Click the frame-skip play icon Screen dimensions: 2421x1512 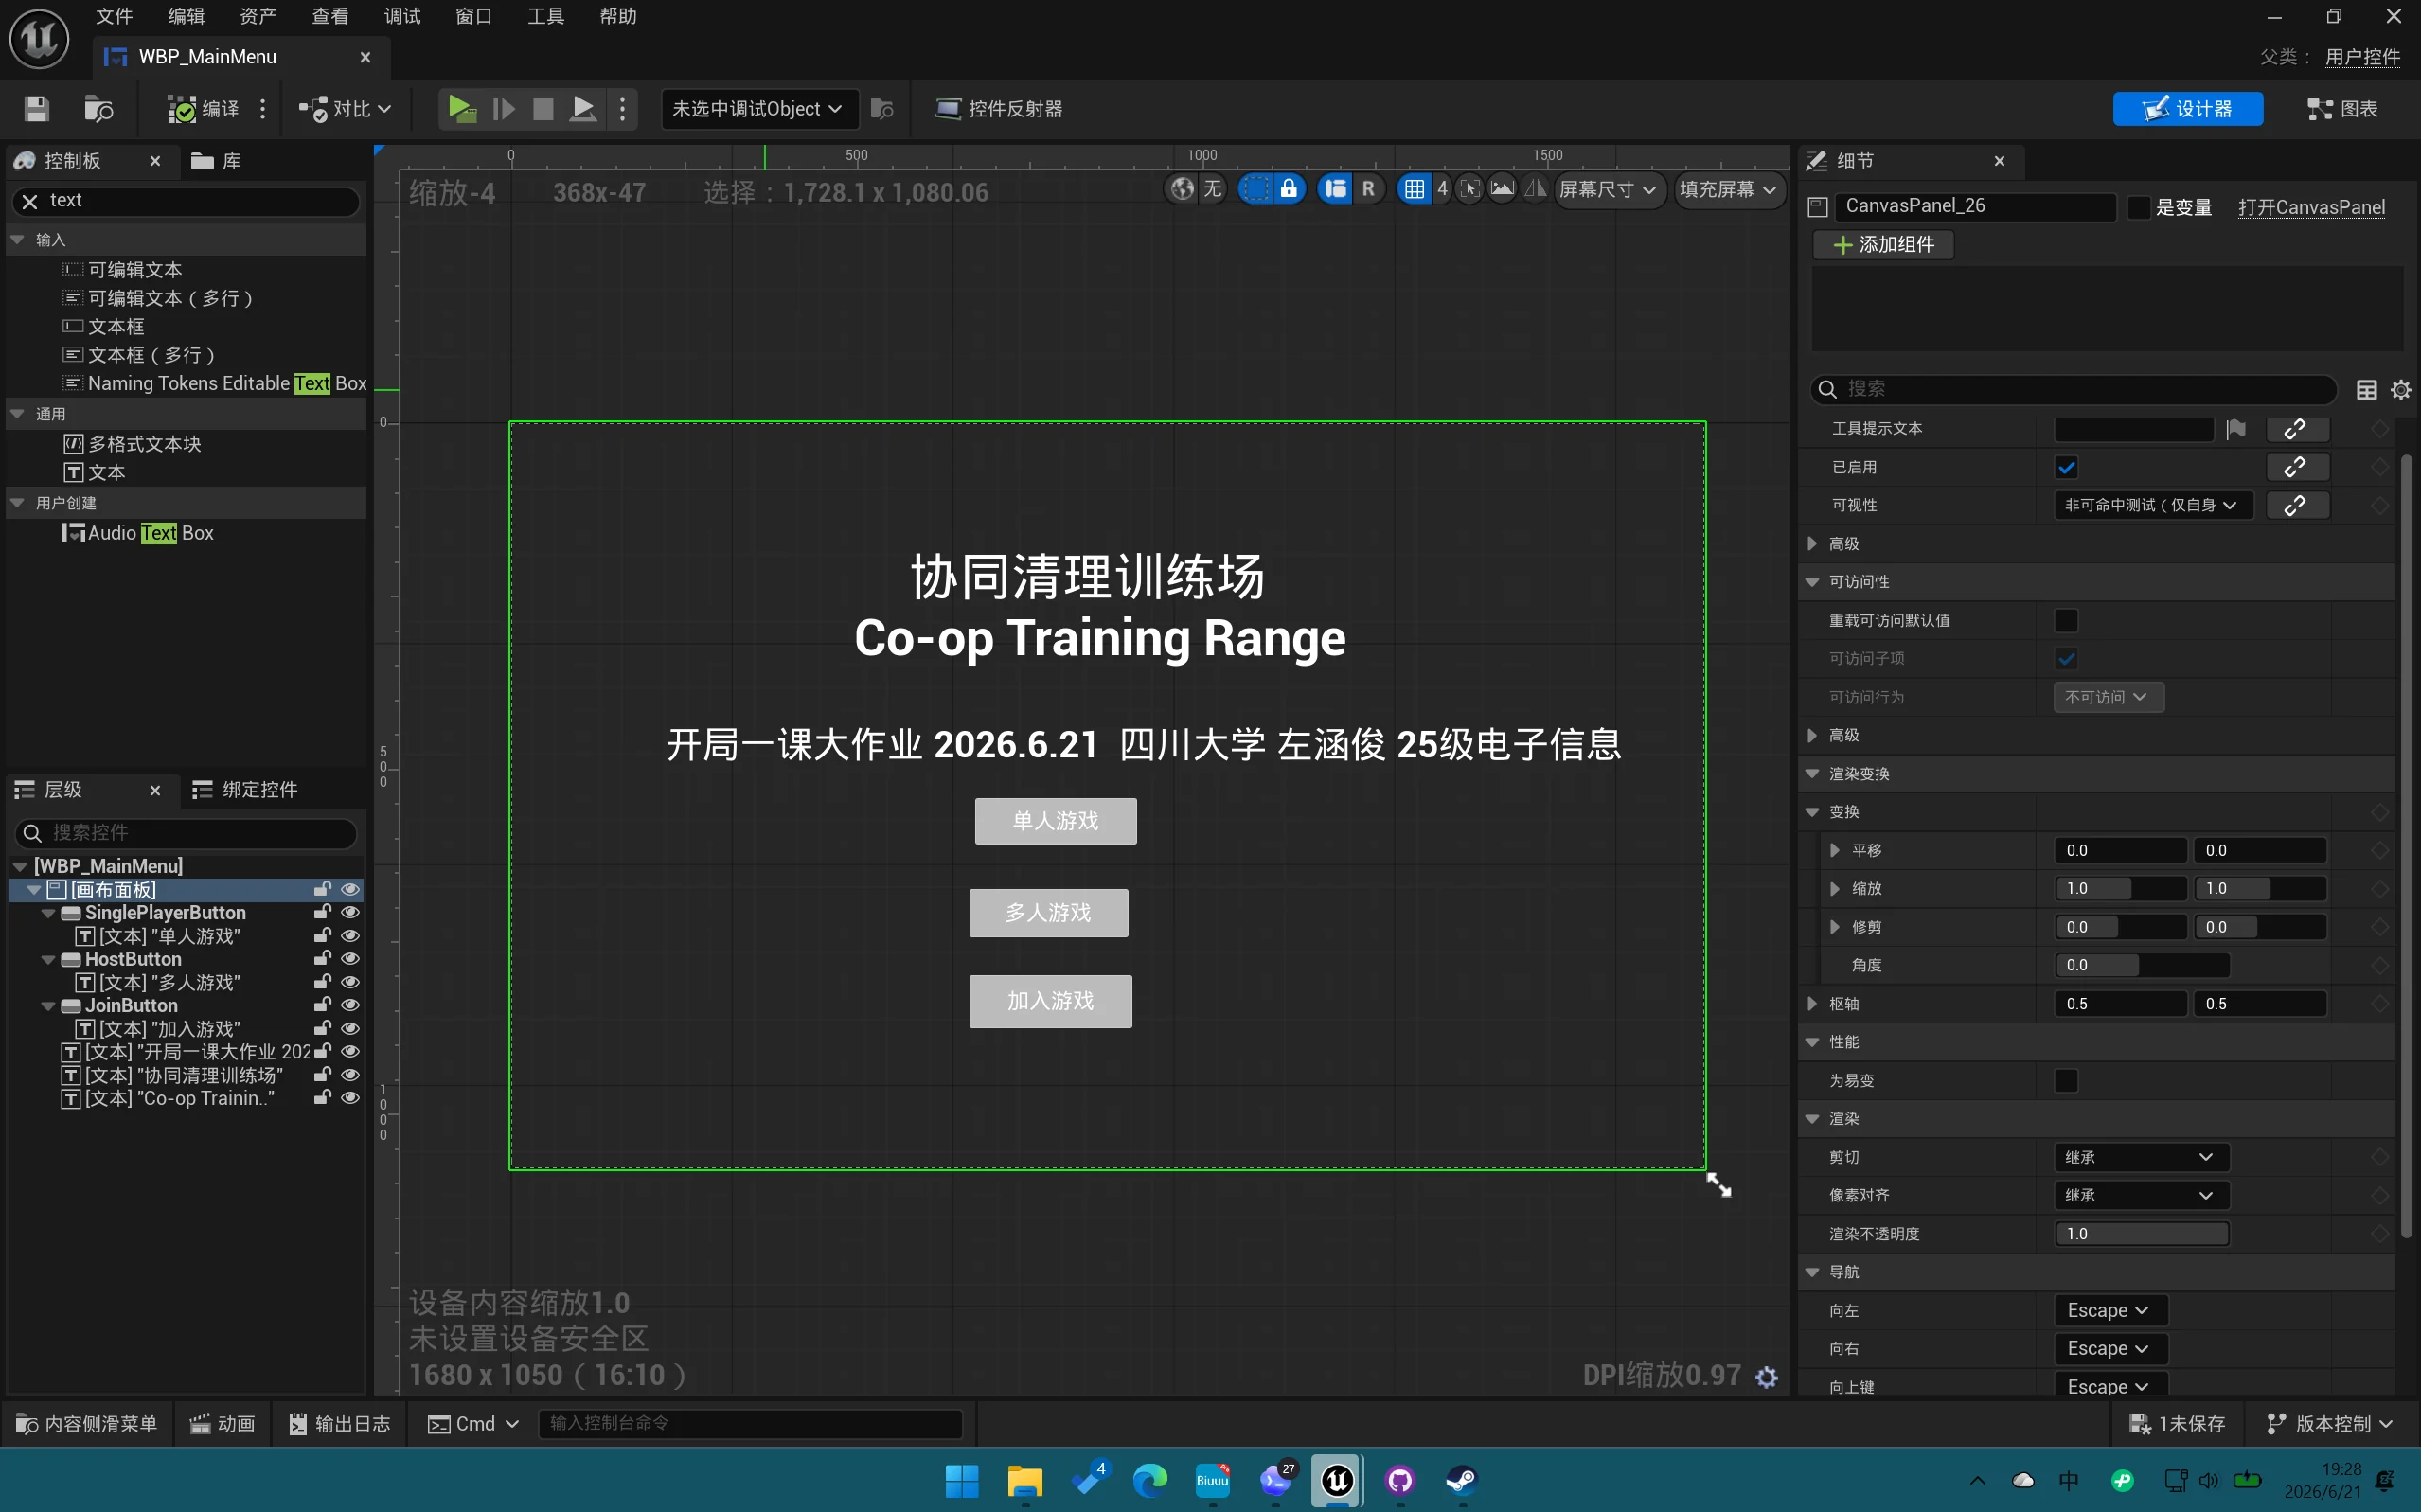[x=504, y=108]
